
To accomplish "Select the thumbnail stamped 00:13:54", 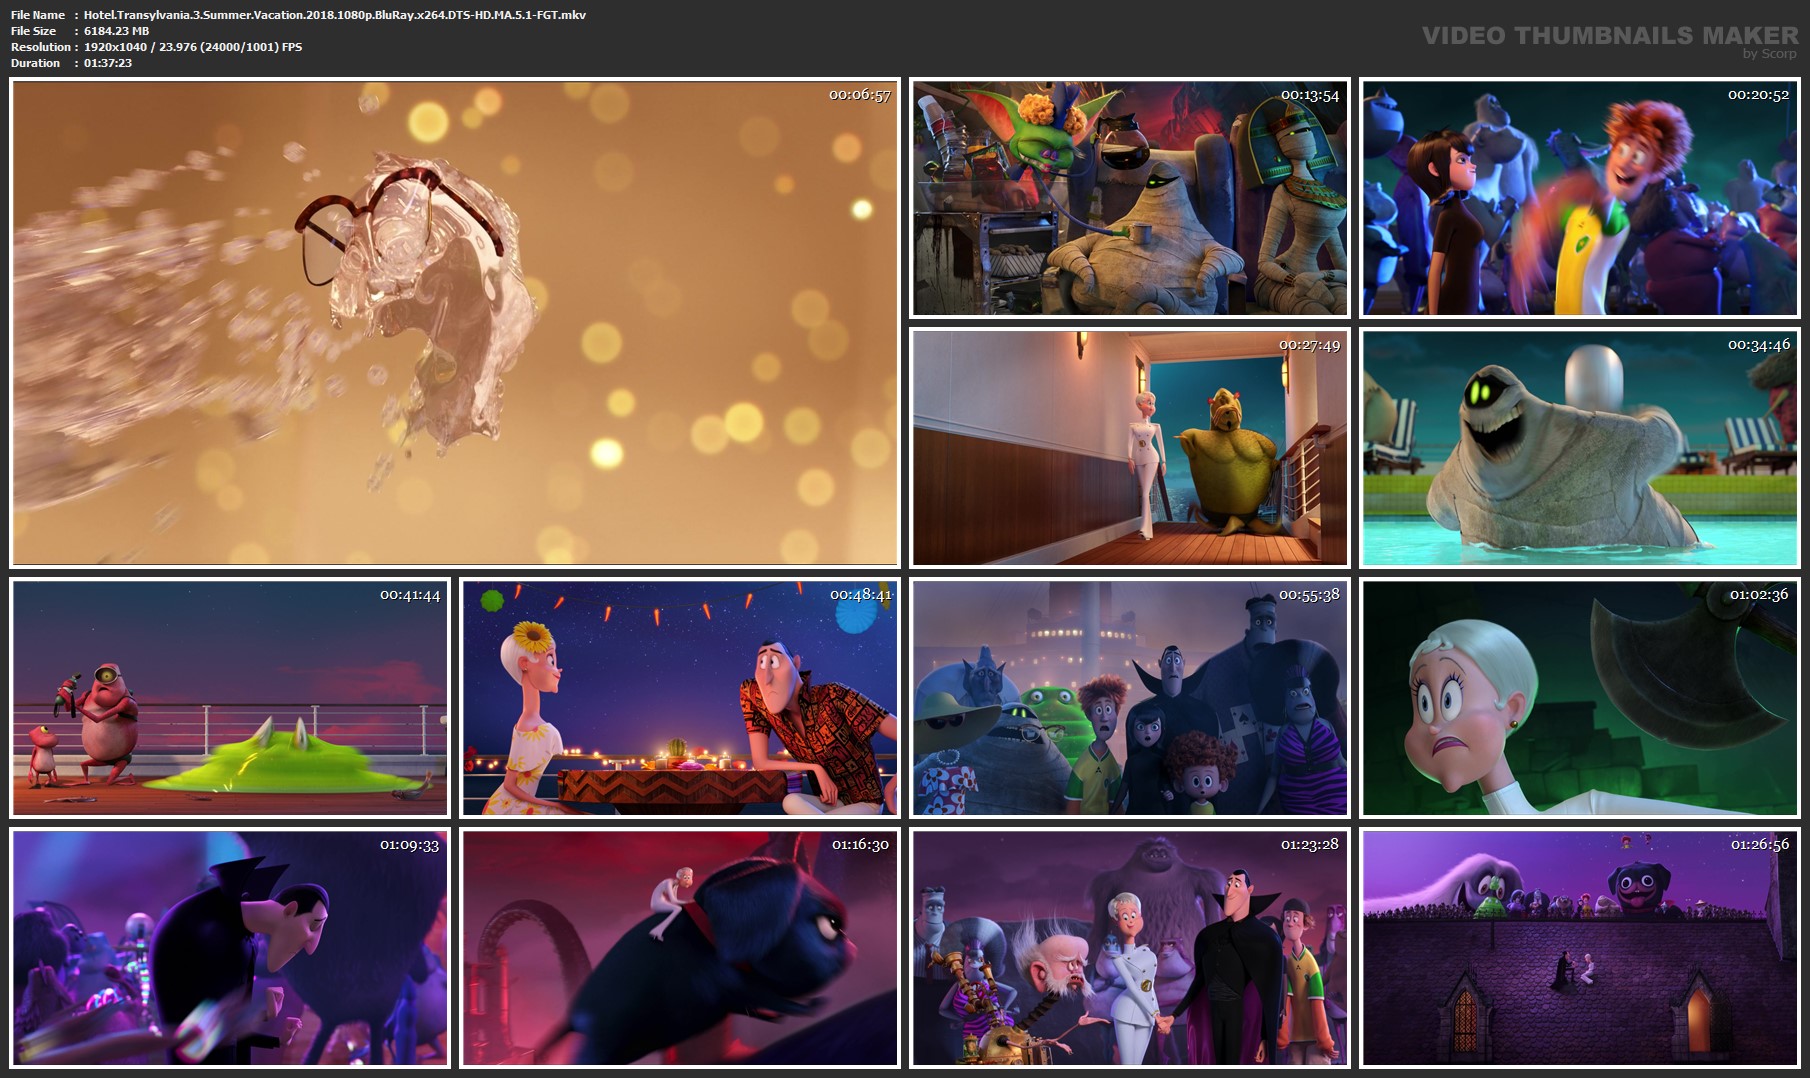I will coord(1130,198).
